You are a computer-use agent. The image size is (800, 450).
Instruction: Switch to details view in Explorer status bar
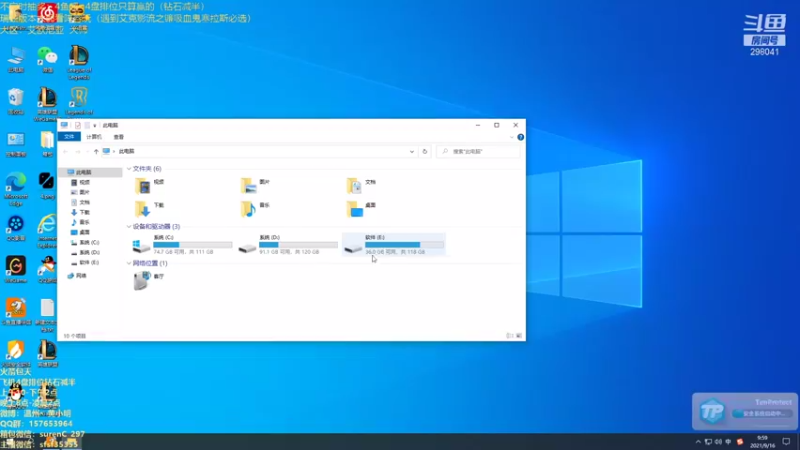click(x=509, y=336)
